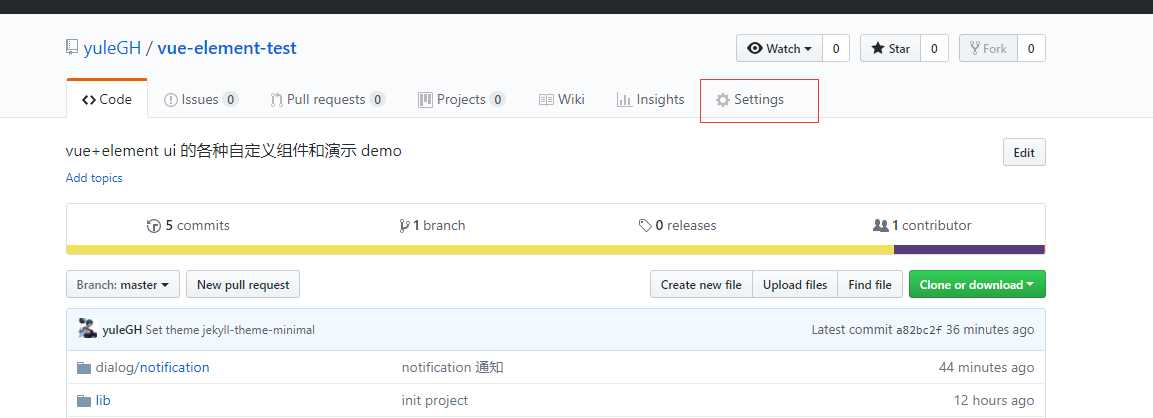Open the lib folder

(x=103, y=400)
